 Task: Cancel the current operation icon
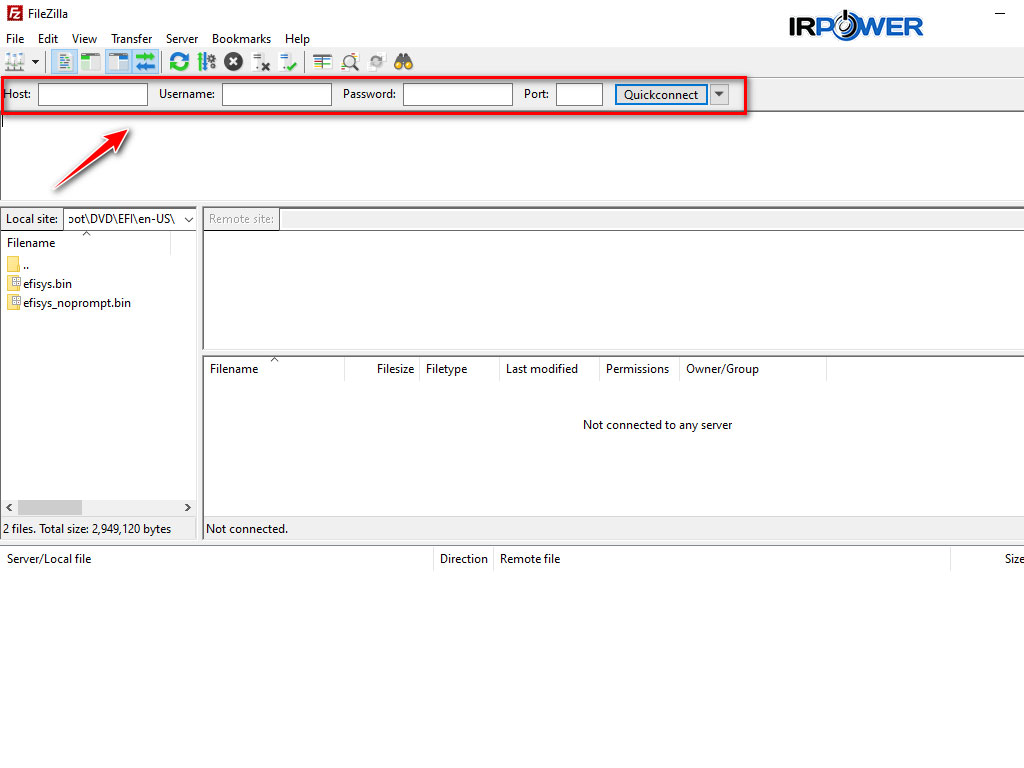232,62
